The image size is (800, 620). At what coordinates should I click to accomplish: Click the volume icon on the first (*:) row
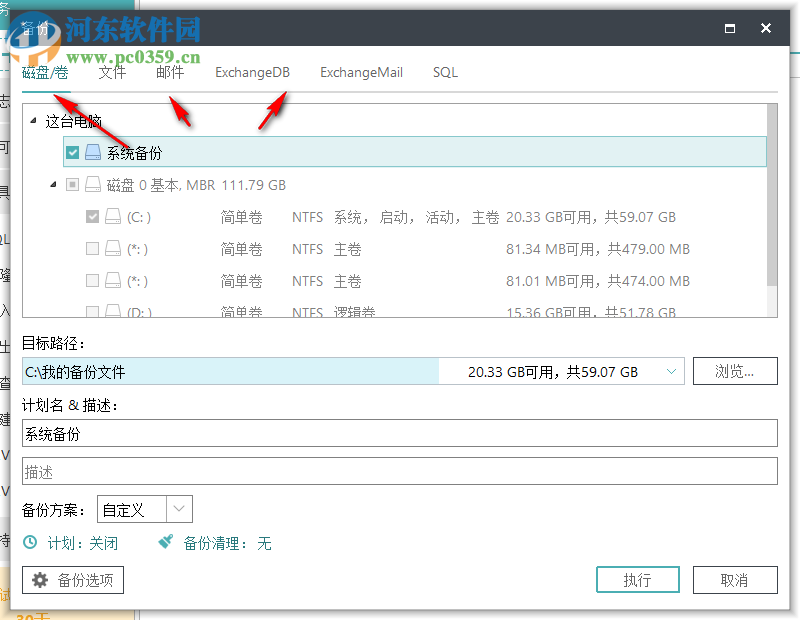click(111, 248)
